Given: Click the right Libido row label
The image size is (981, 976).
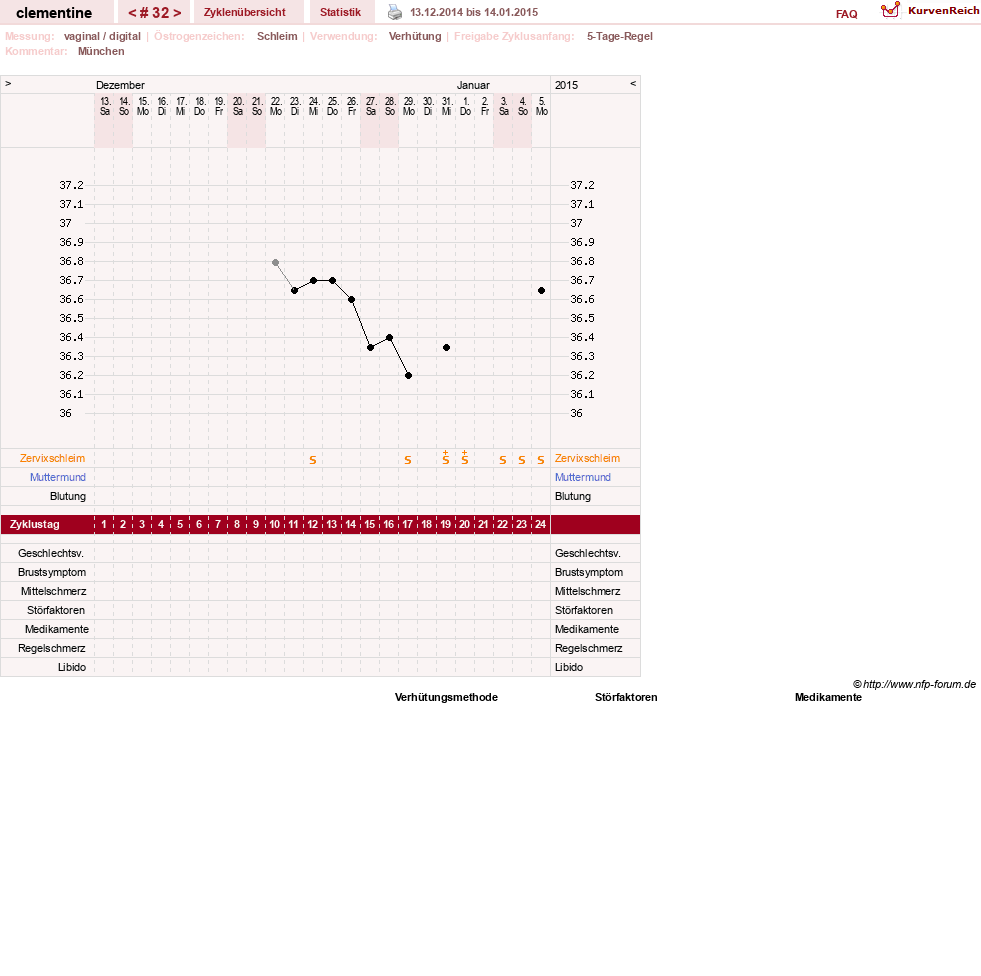Looking at the screenshot, I should [x=569, y=667].
